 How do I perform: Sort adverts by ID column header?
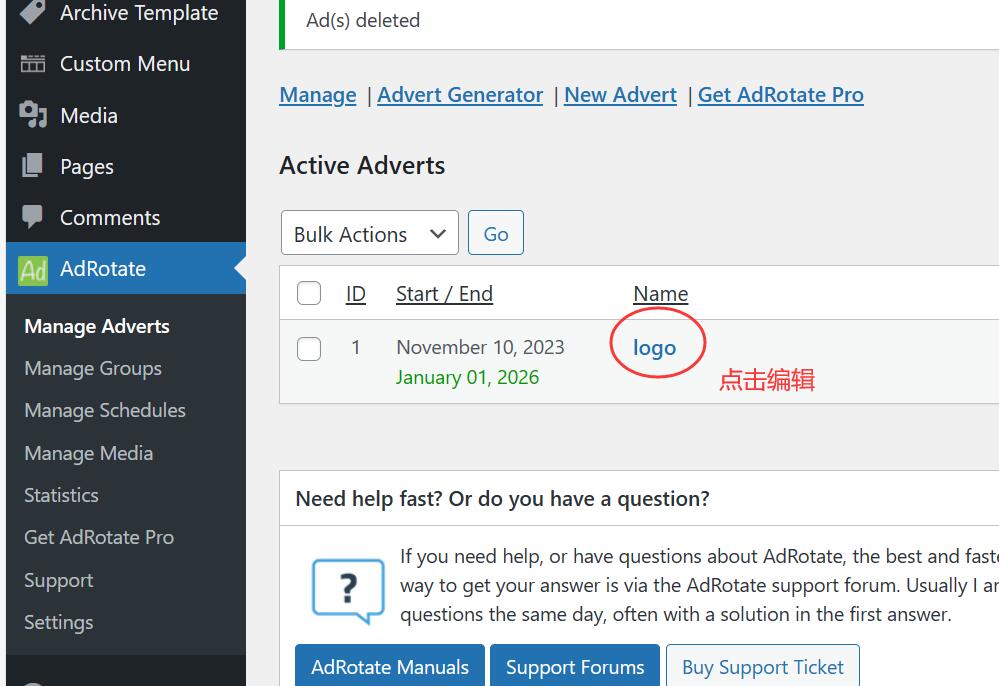coord(355,294)
